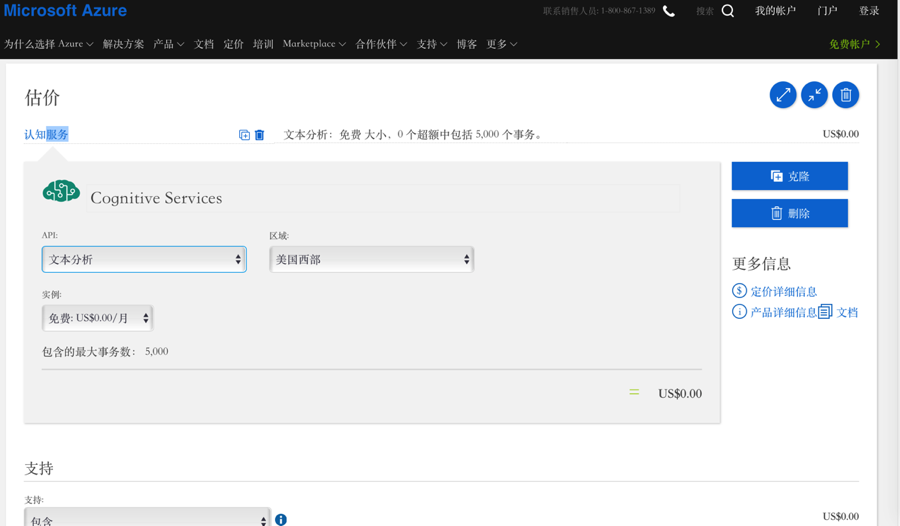Click blue info icon beside support dropdown
The height and width of the screenshot is (526, 900).
point(281,520)
